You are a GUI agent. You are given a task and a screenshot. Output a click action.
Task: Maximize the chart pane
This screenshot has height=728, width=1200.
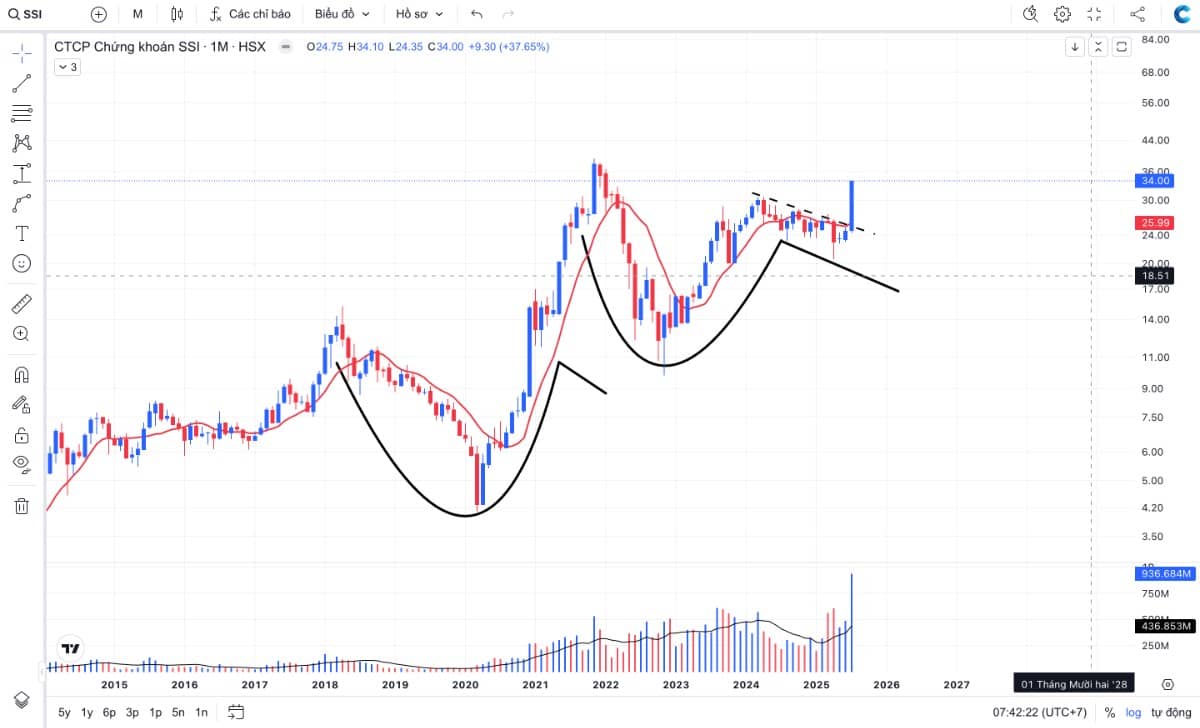[x=1122, y=46]
